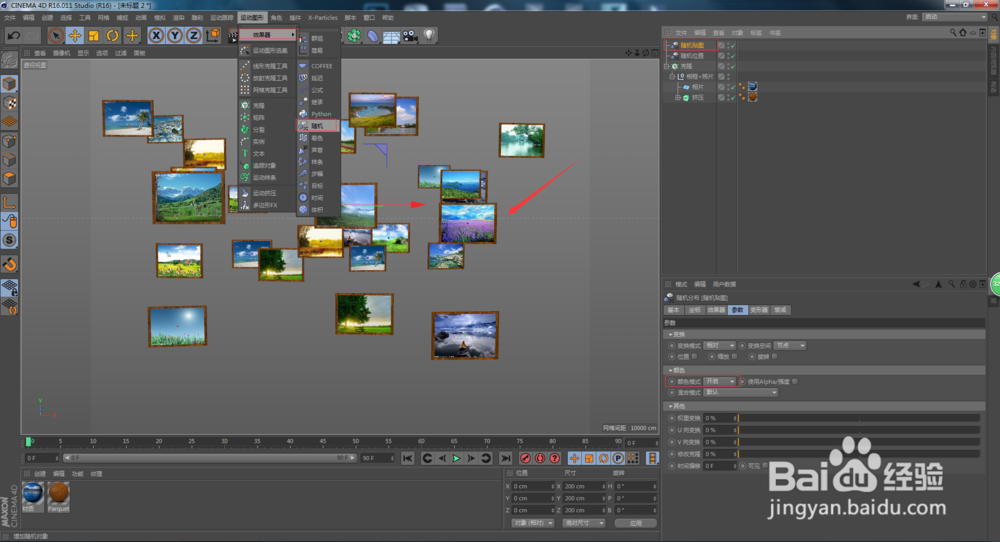Select the Random effector menu entry

point(318,126)
